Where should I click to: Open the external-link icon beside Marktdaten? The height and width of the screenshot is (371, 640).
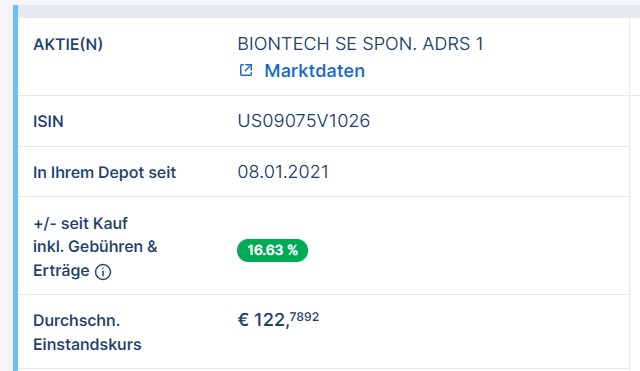coord(246,70)
